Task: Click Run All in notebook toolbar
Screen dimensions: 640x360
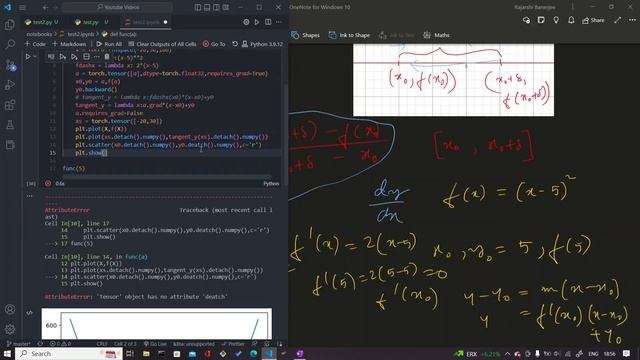Action: [109, 44]
